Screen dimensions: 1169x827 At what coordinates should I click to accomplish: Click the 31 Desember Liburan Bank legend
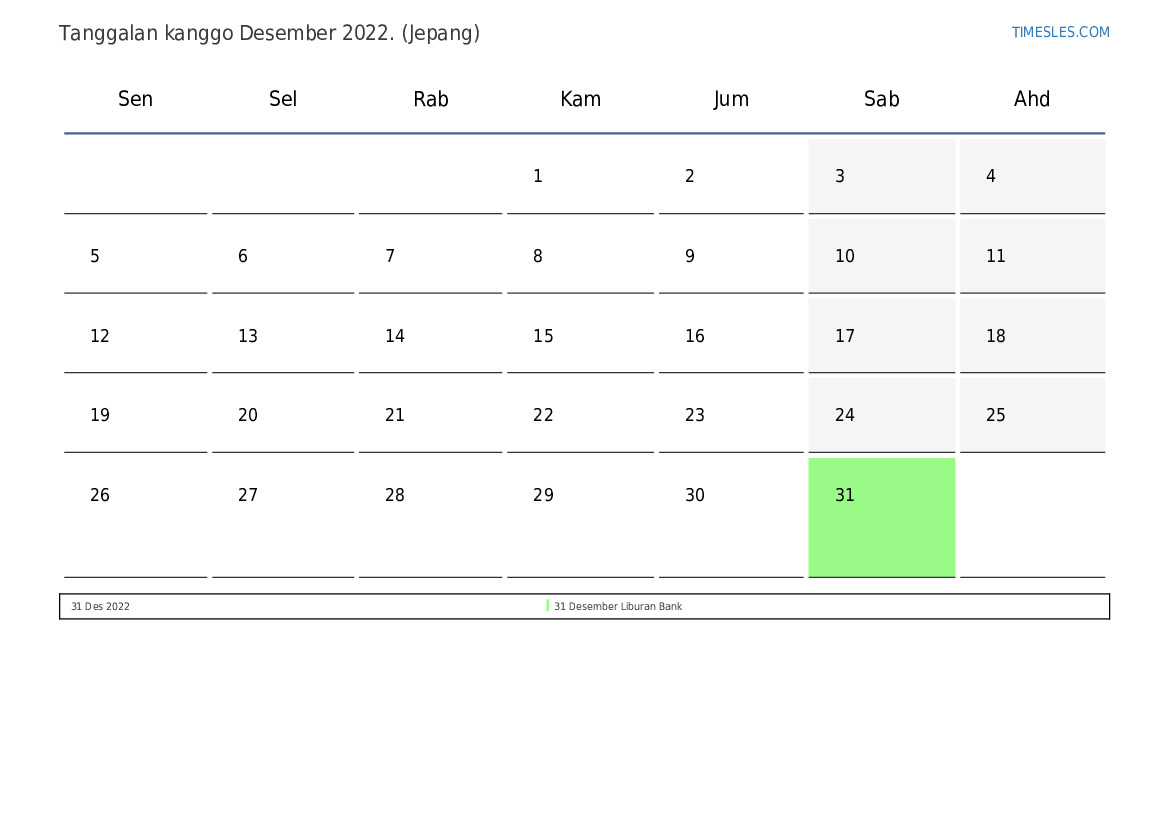pyautogui.click(x=617, y=607)
